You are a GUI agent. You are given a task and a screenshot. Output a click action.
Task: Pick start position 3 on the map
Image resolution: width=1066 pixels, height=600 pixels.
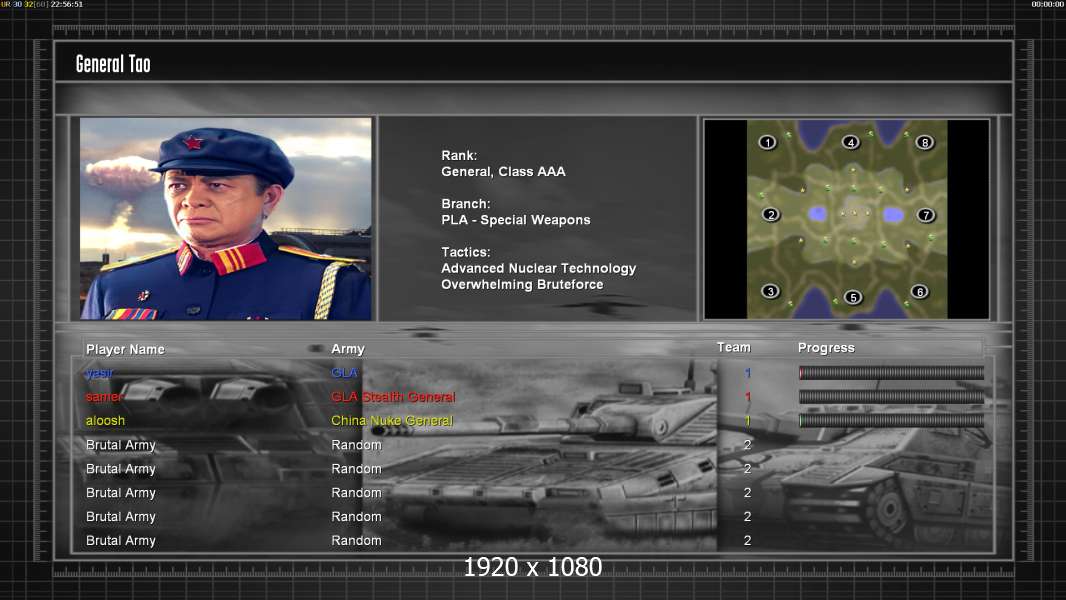[769, 291]
